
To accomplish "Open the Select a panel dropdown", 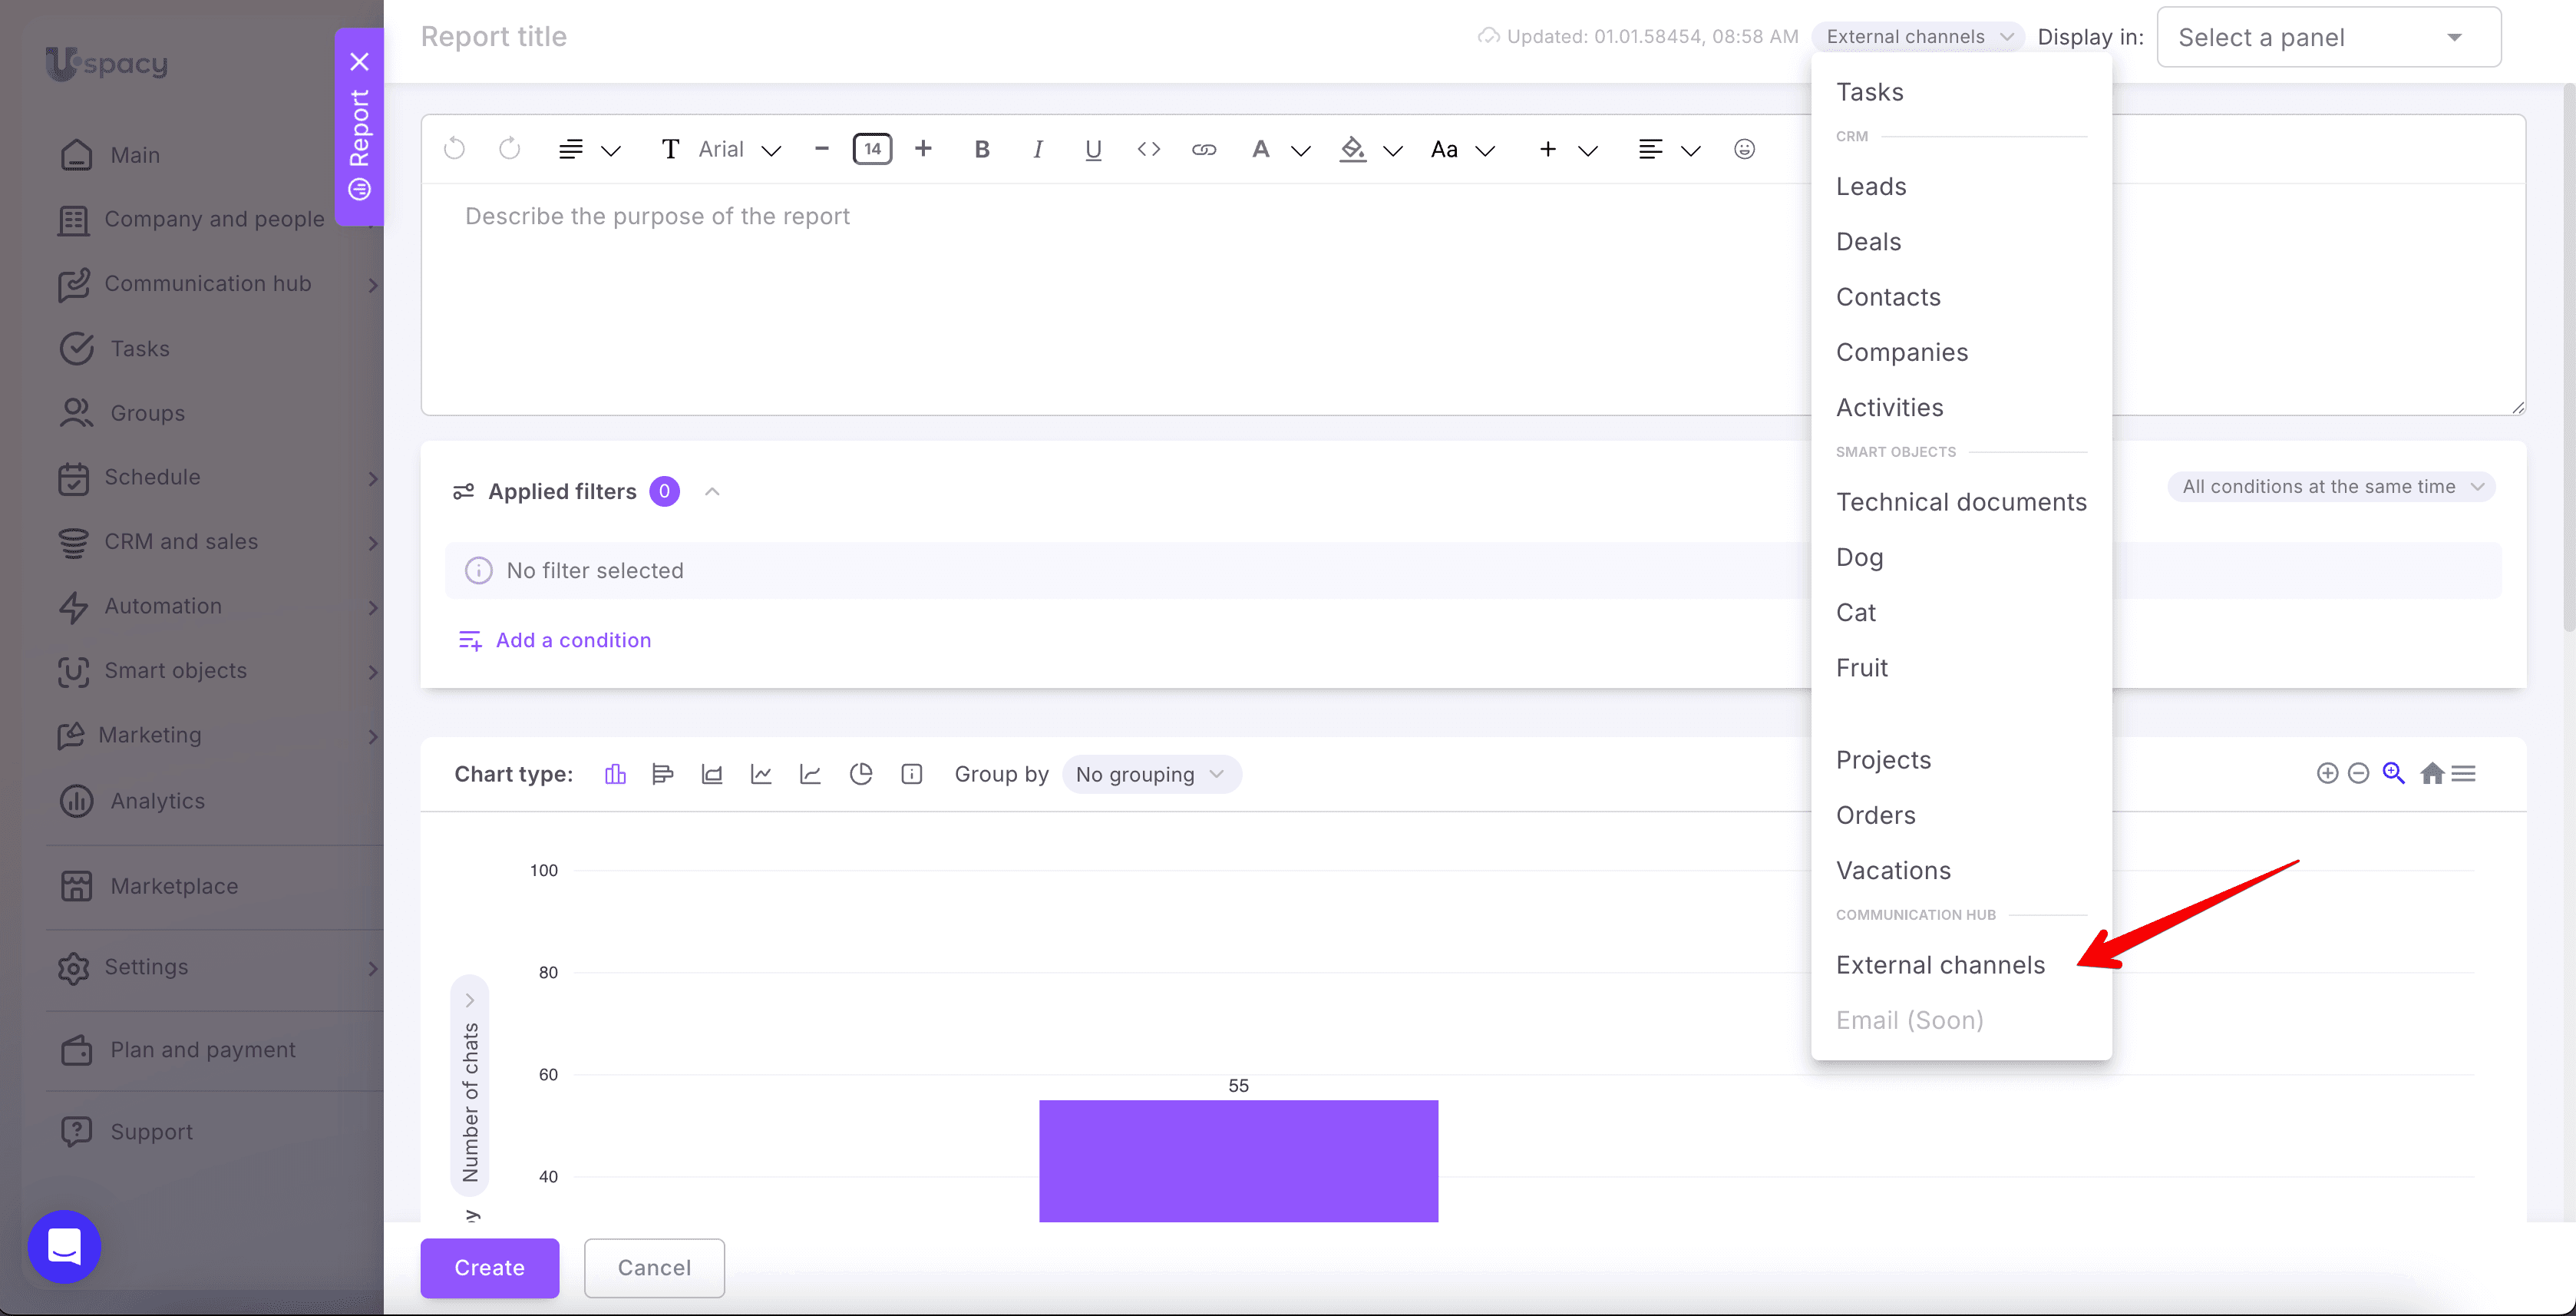I will pos(2329,37).
